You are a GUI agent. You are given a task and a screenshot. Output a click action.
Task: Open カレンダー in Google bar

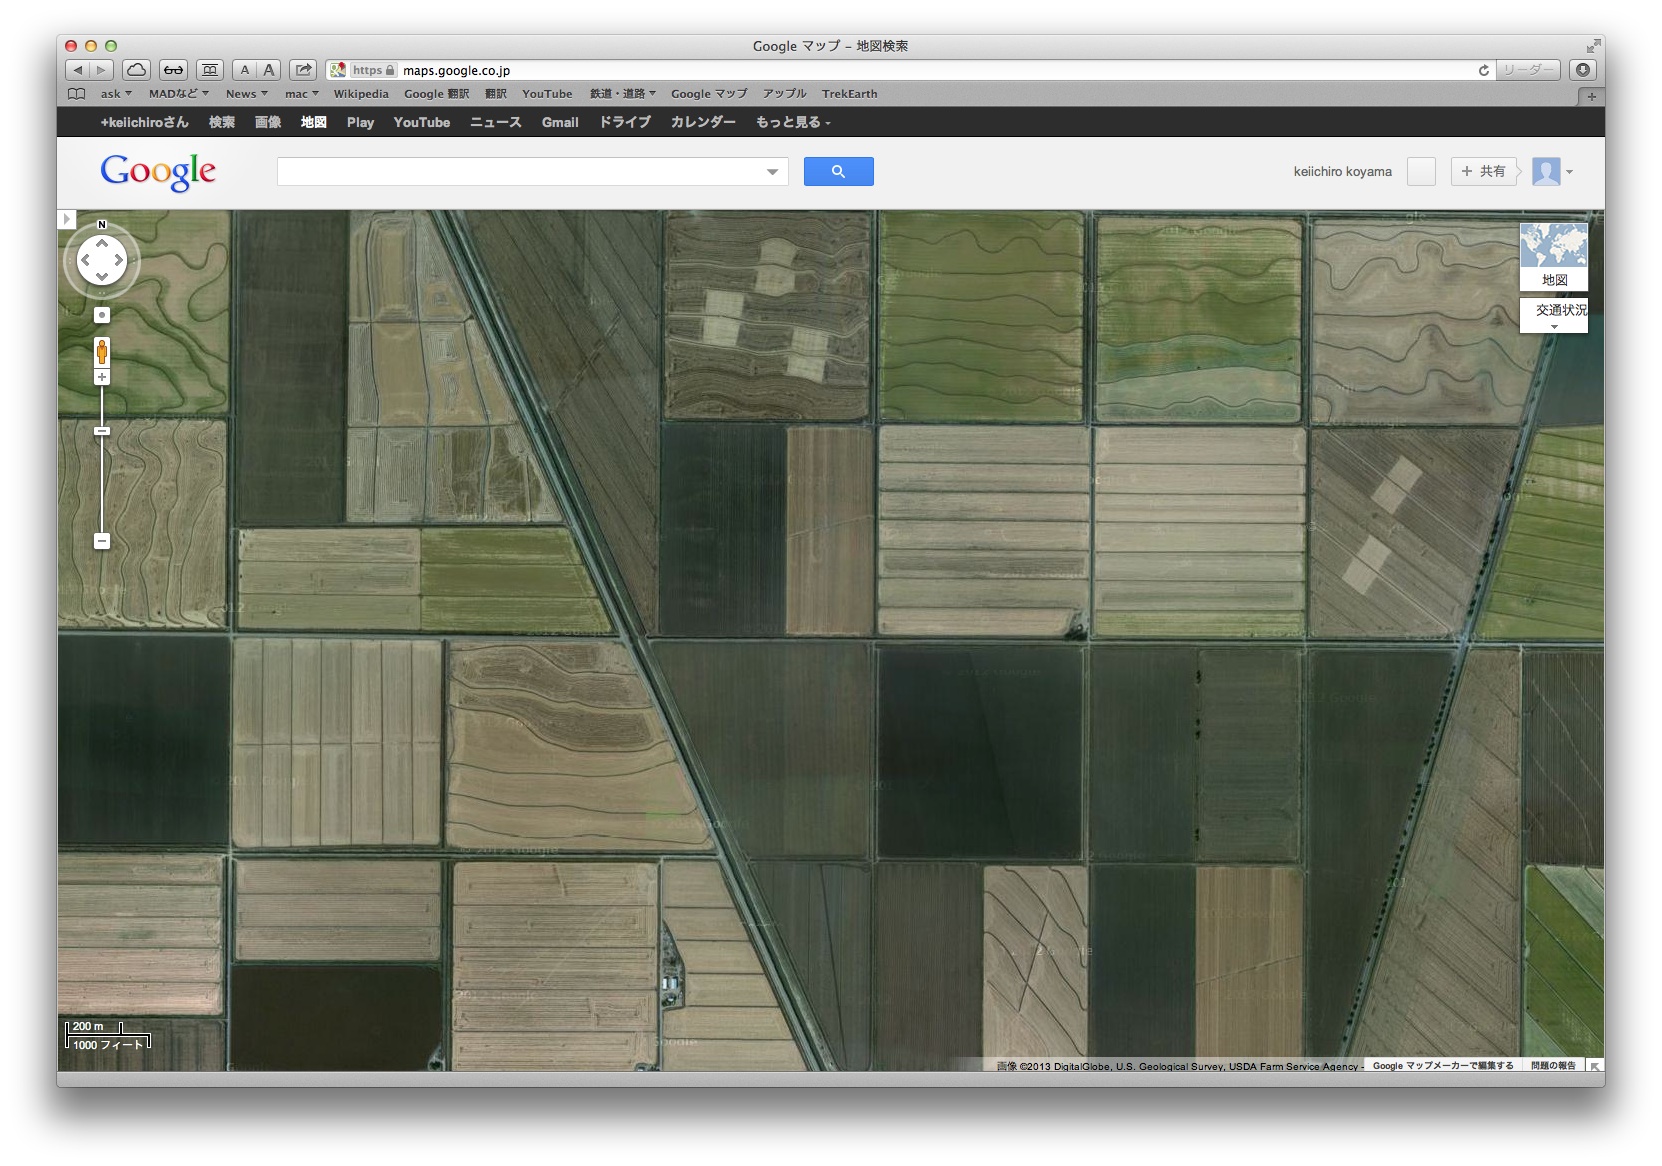coord(703,122)
